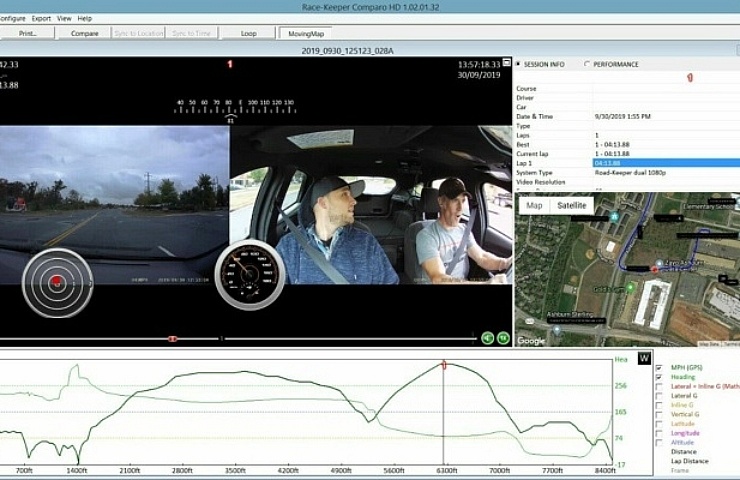Enable the Inline G checkbox

659,405
